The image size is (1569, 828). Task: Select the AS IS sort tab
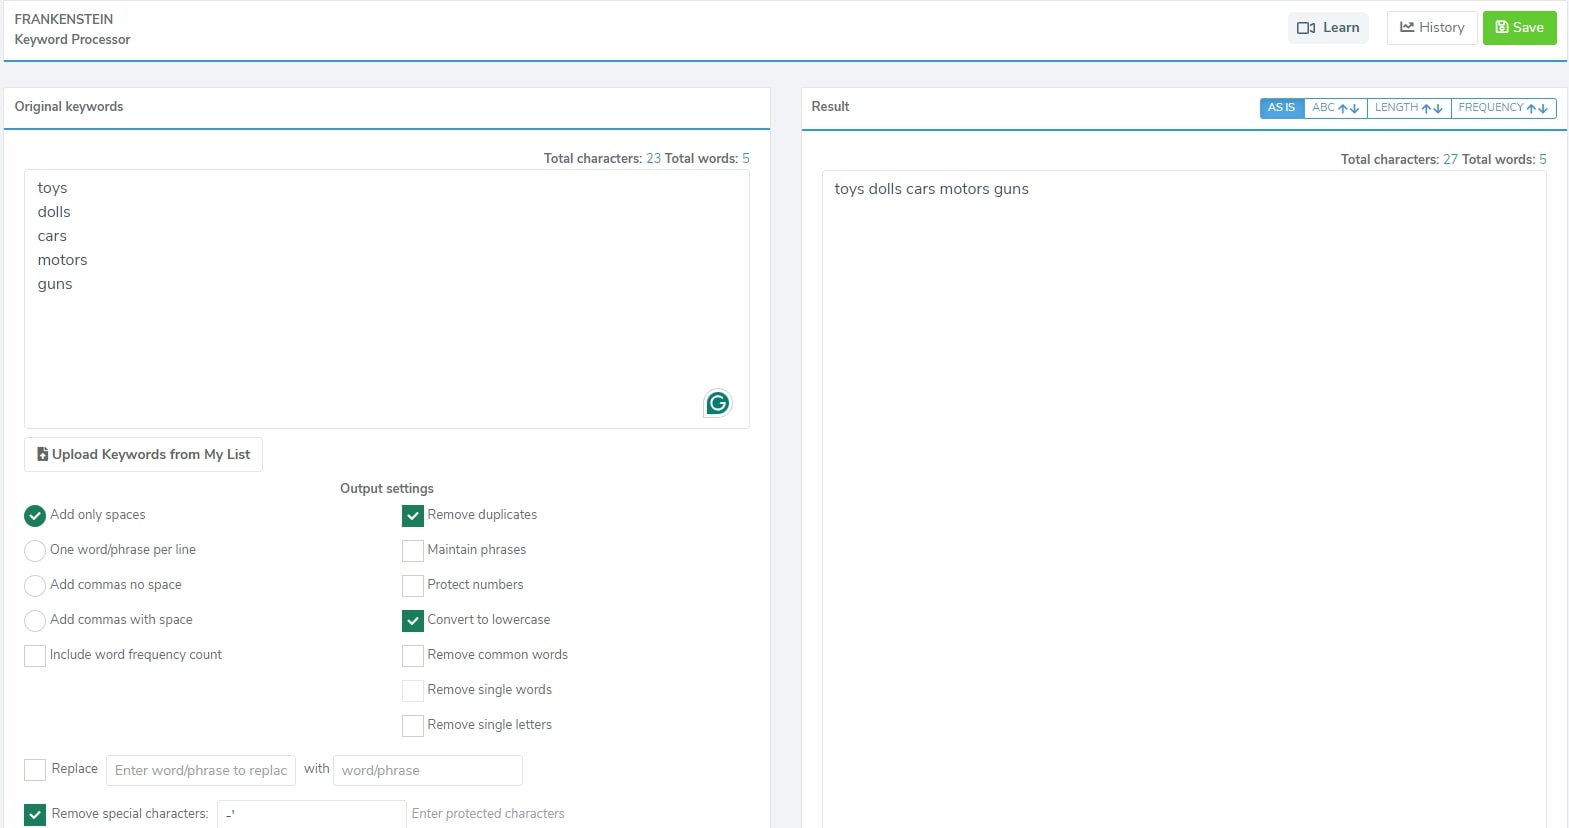click(1282, 108)
